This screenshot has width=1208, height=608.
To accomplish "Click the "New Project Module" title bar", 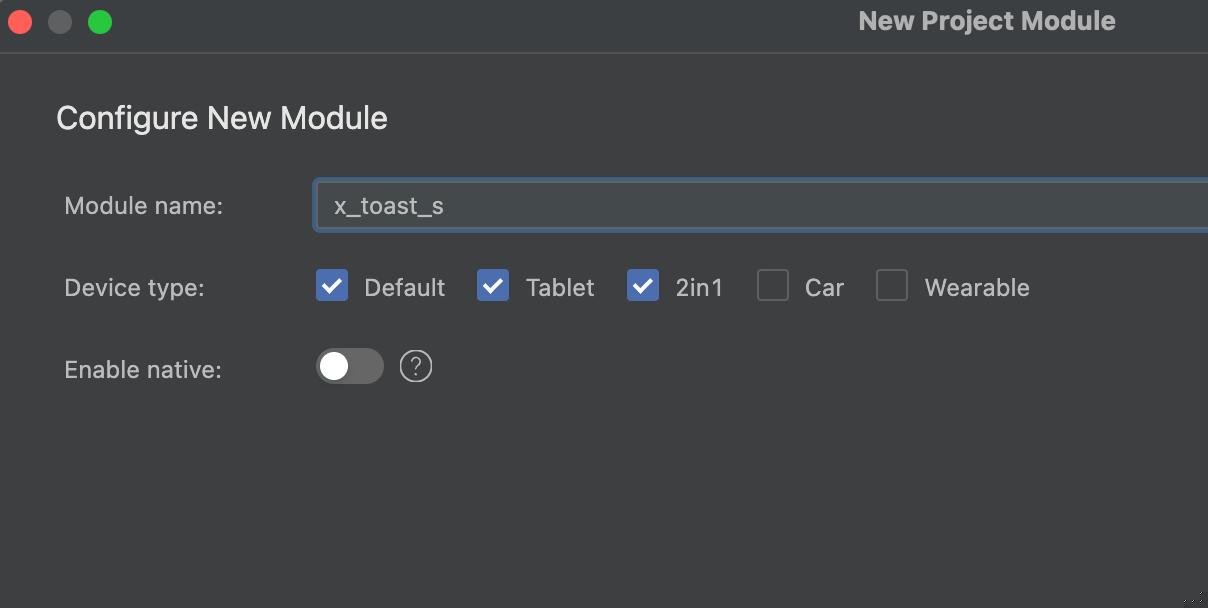I will [986, 22].
